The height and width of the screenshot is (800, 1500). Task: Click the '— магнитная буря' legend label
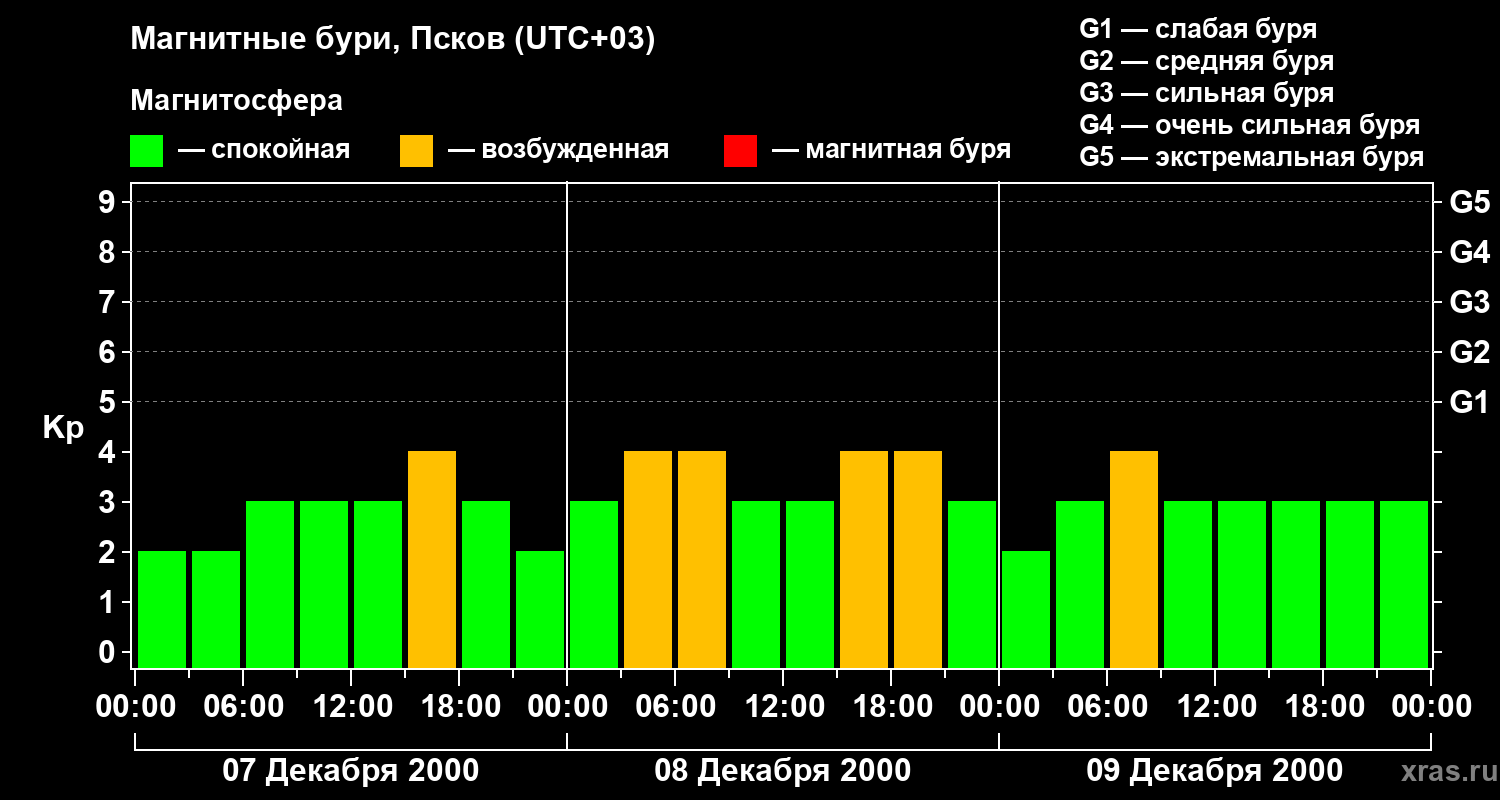point(891,150)
